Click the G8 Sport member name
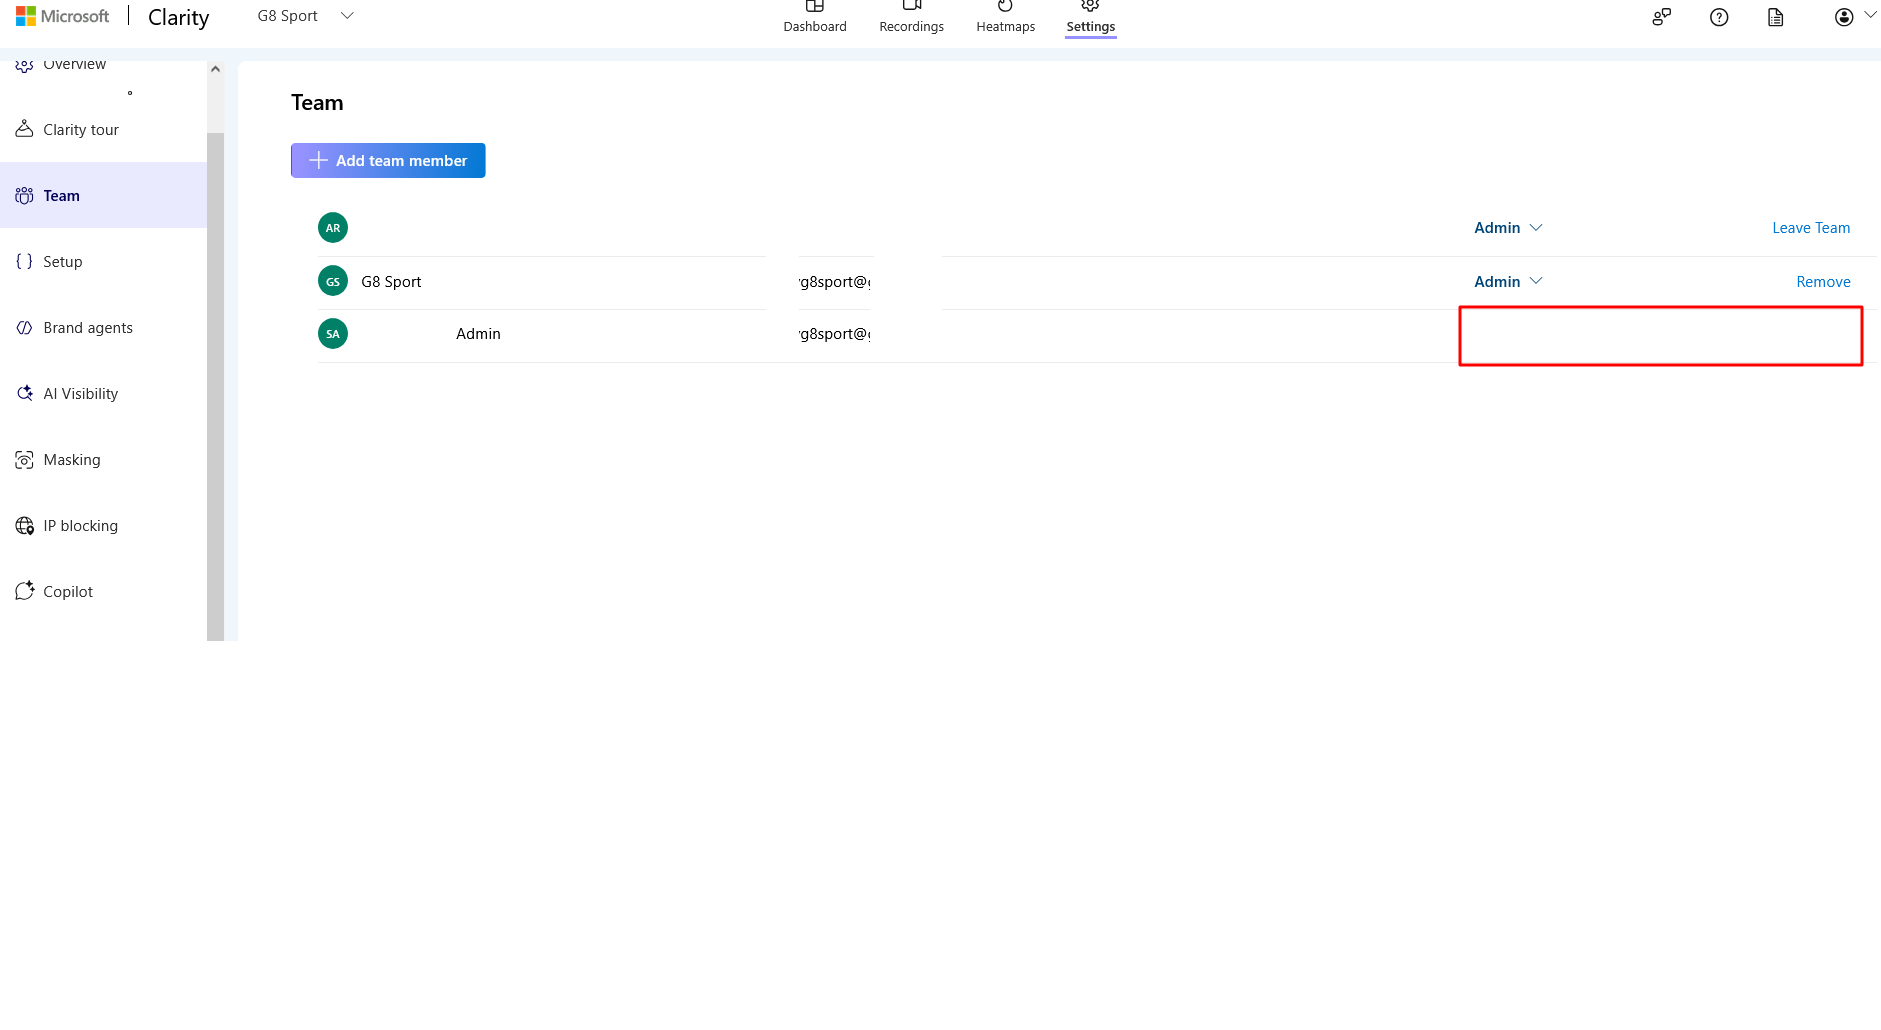 391,282
